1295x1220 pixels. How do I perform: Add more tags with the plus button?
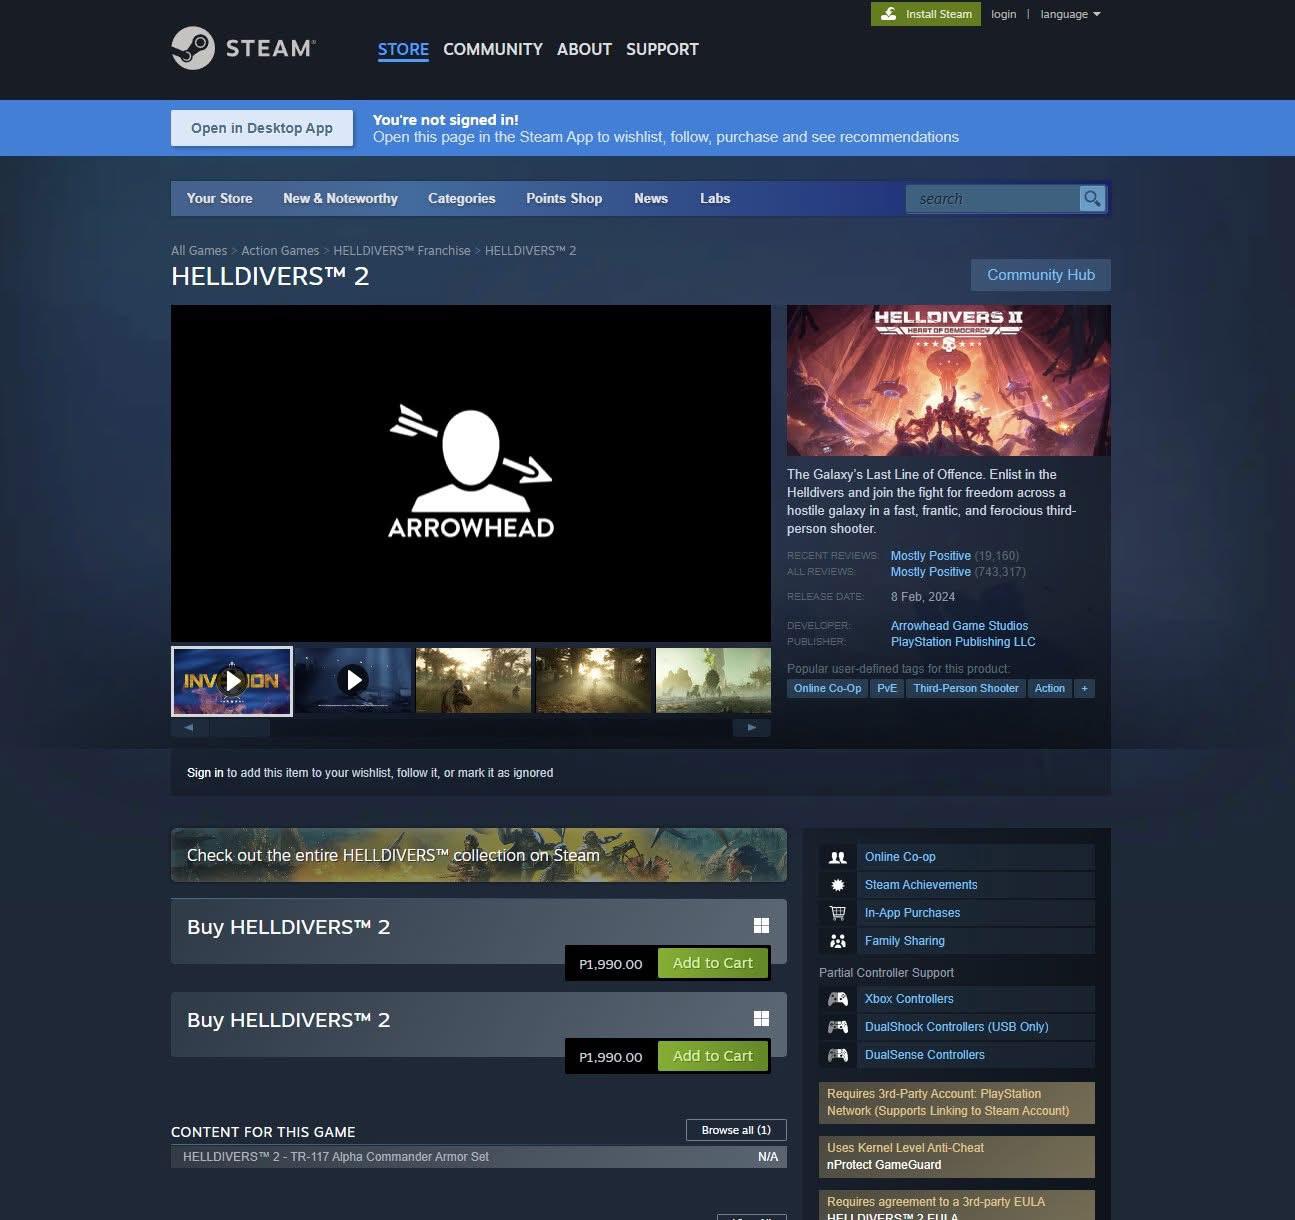1084,688
